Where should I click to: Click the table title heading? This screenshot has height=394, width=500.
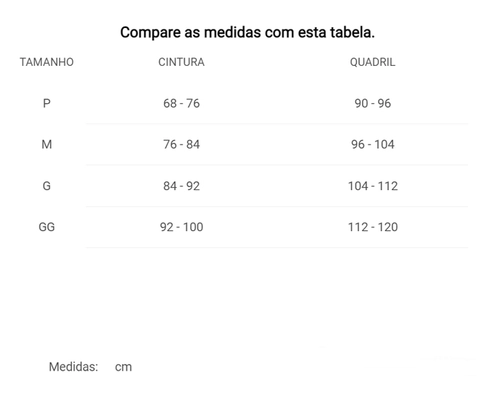[247, 32]
